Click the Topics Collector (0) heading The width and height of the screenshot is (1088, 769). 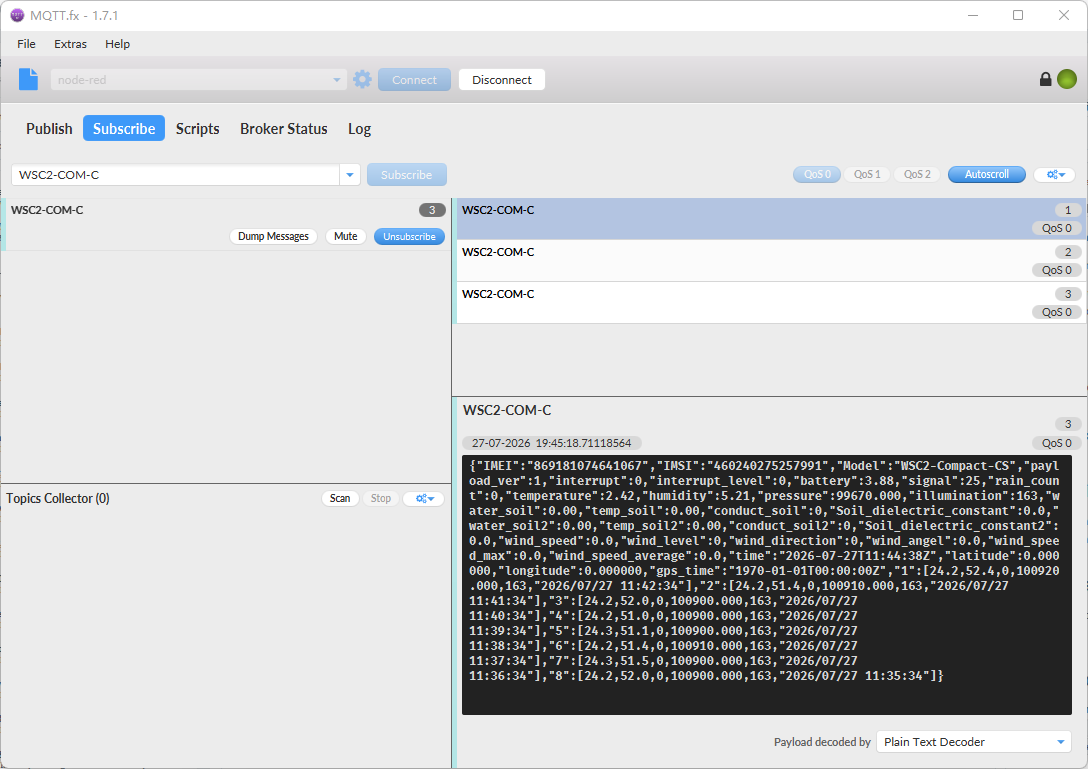click(x=58, y=498)
